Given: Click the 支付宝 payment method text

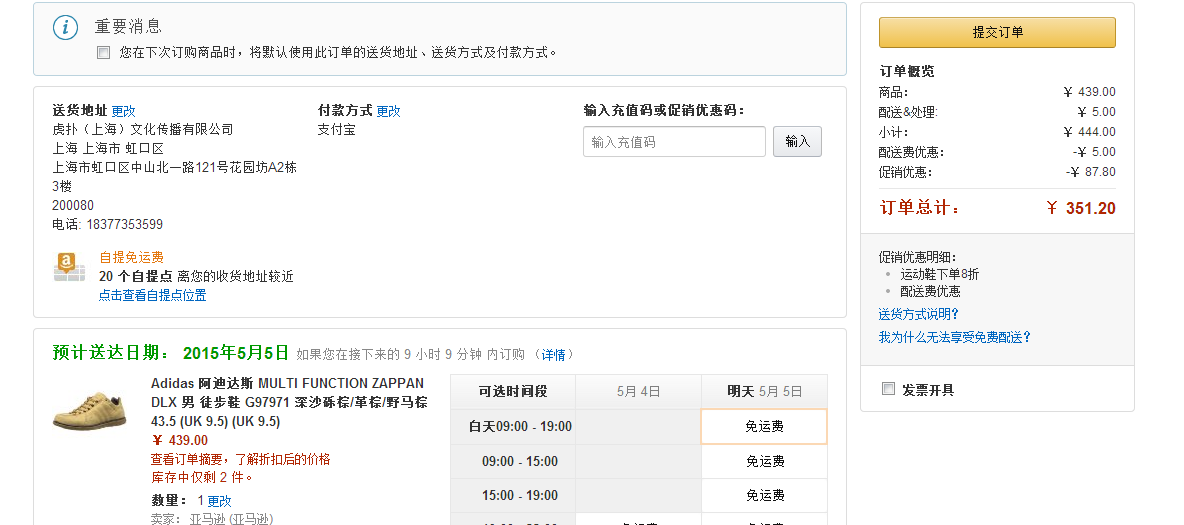Looking at the screenshot, I should (336, 130).
